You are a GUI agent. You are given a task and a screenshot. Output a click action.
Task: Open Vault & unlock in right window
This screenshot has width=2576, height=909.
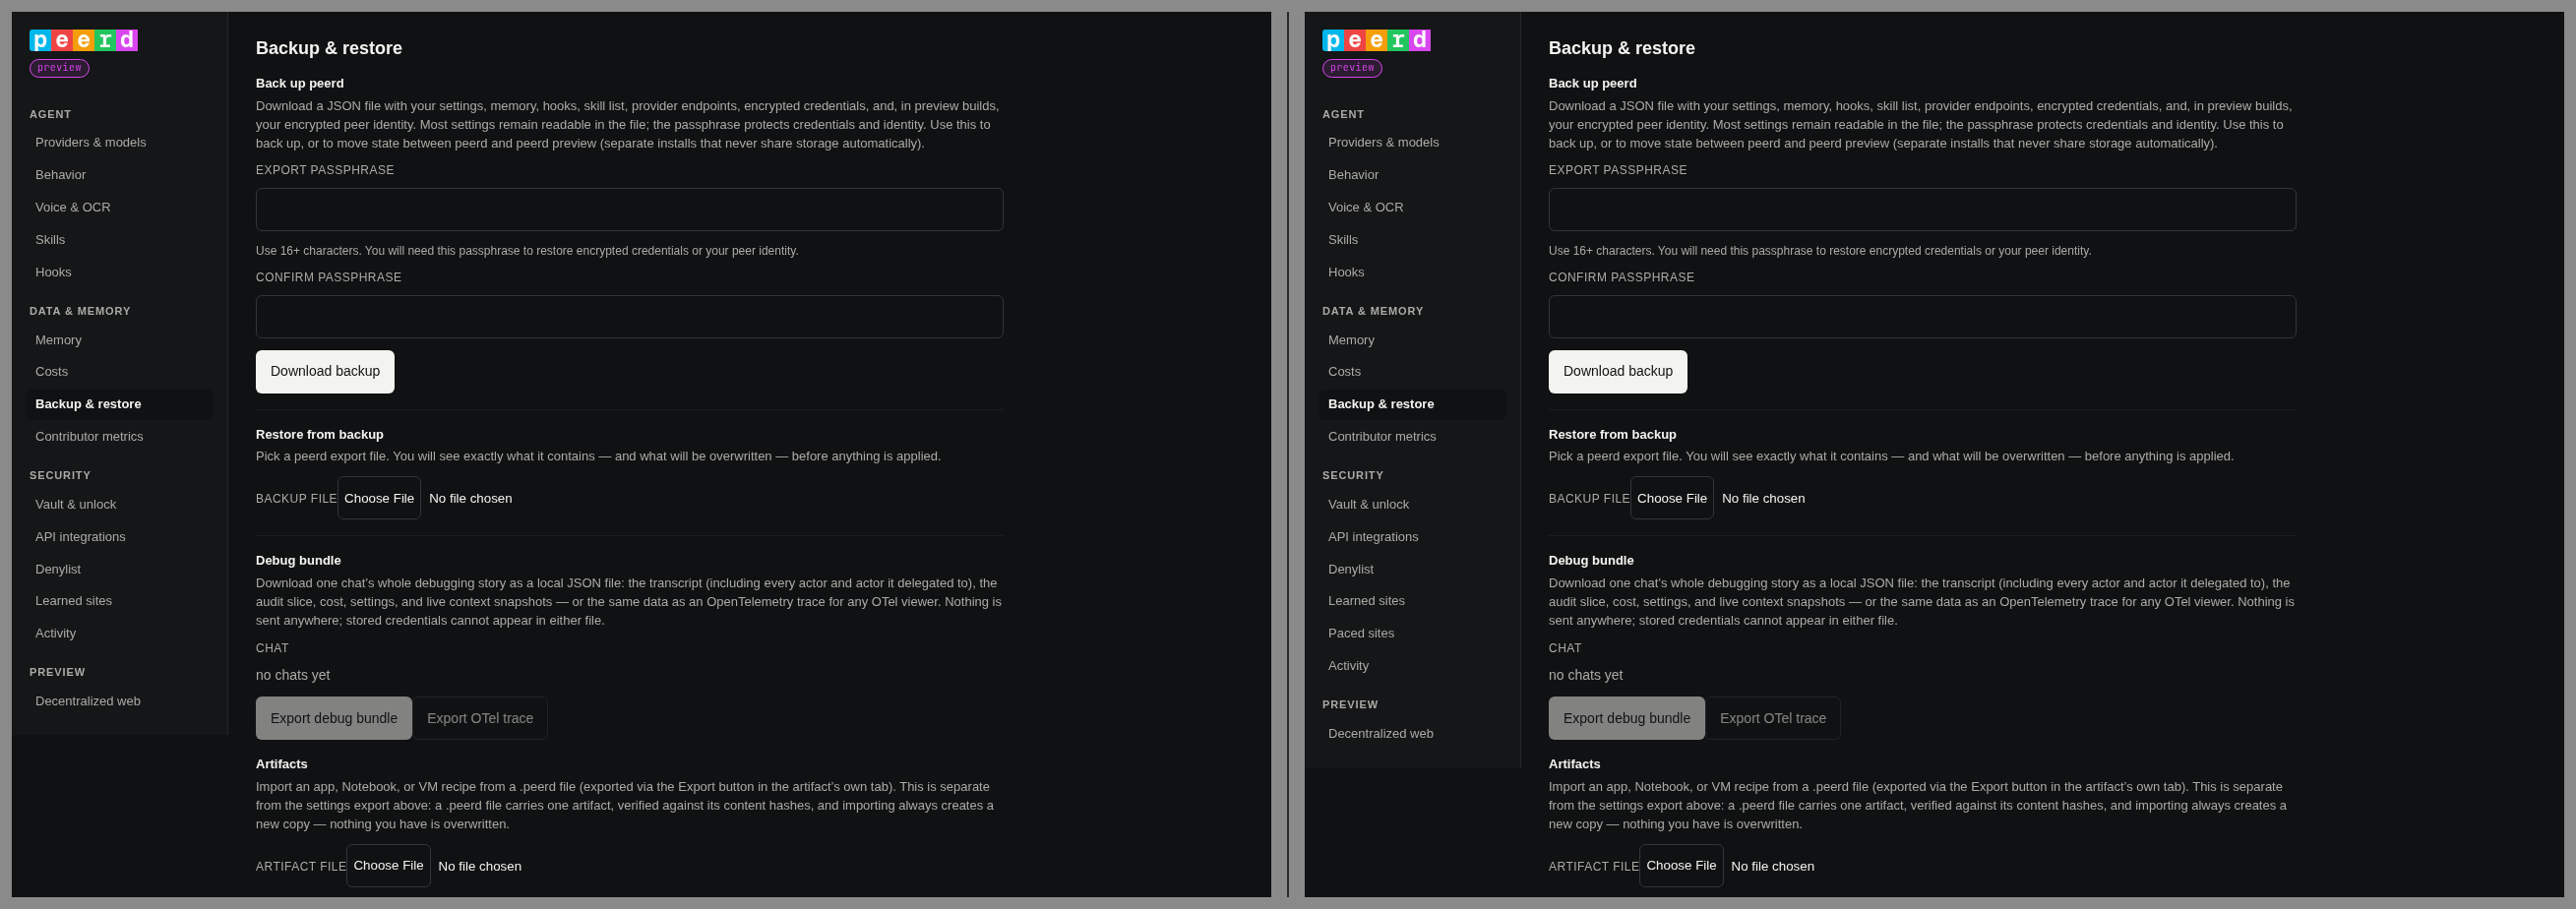tap(1412, 505)
